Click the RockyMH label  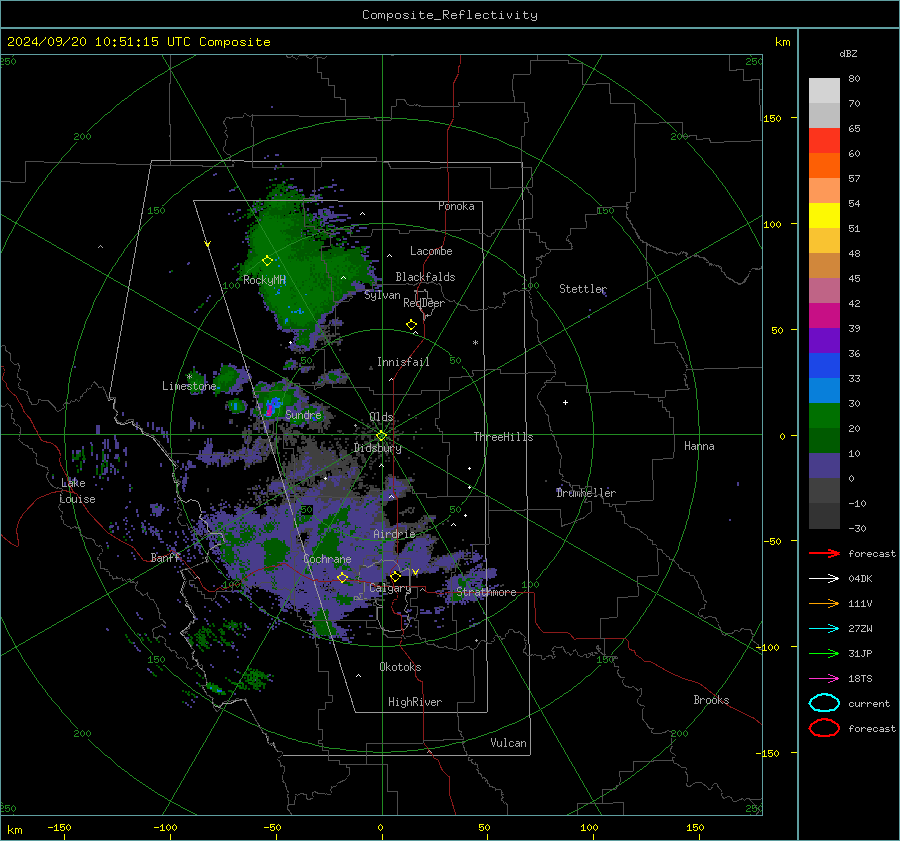point(264,280)
